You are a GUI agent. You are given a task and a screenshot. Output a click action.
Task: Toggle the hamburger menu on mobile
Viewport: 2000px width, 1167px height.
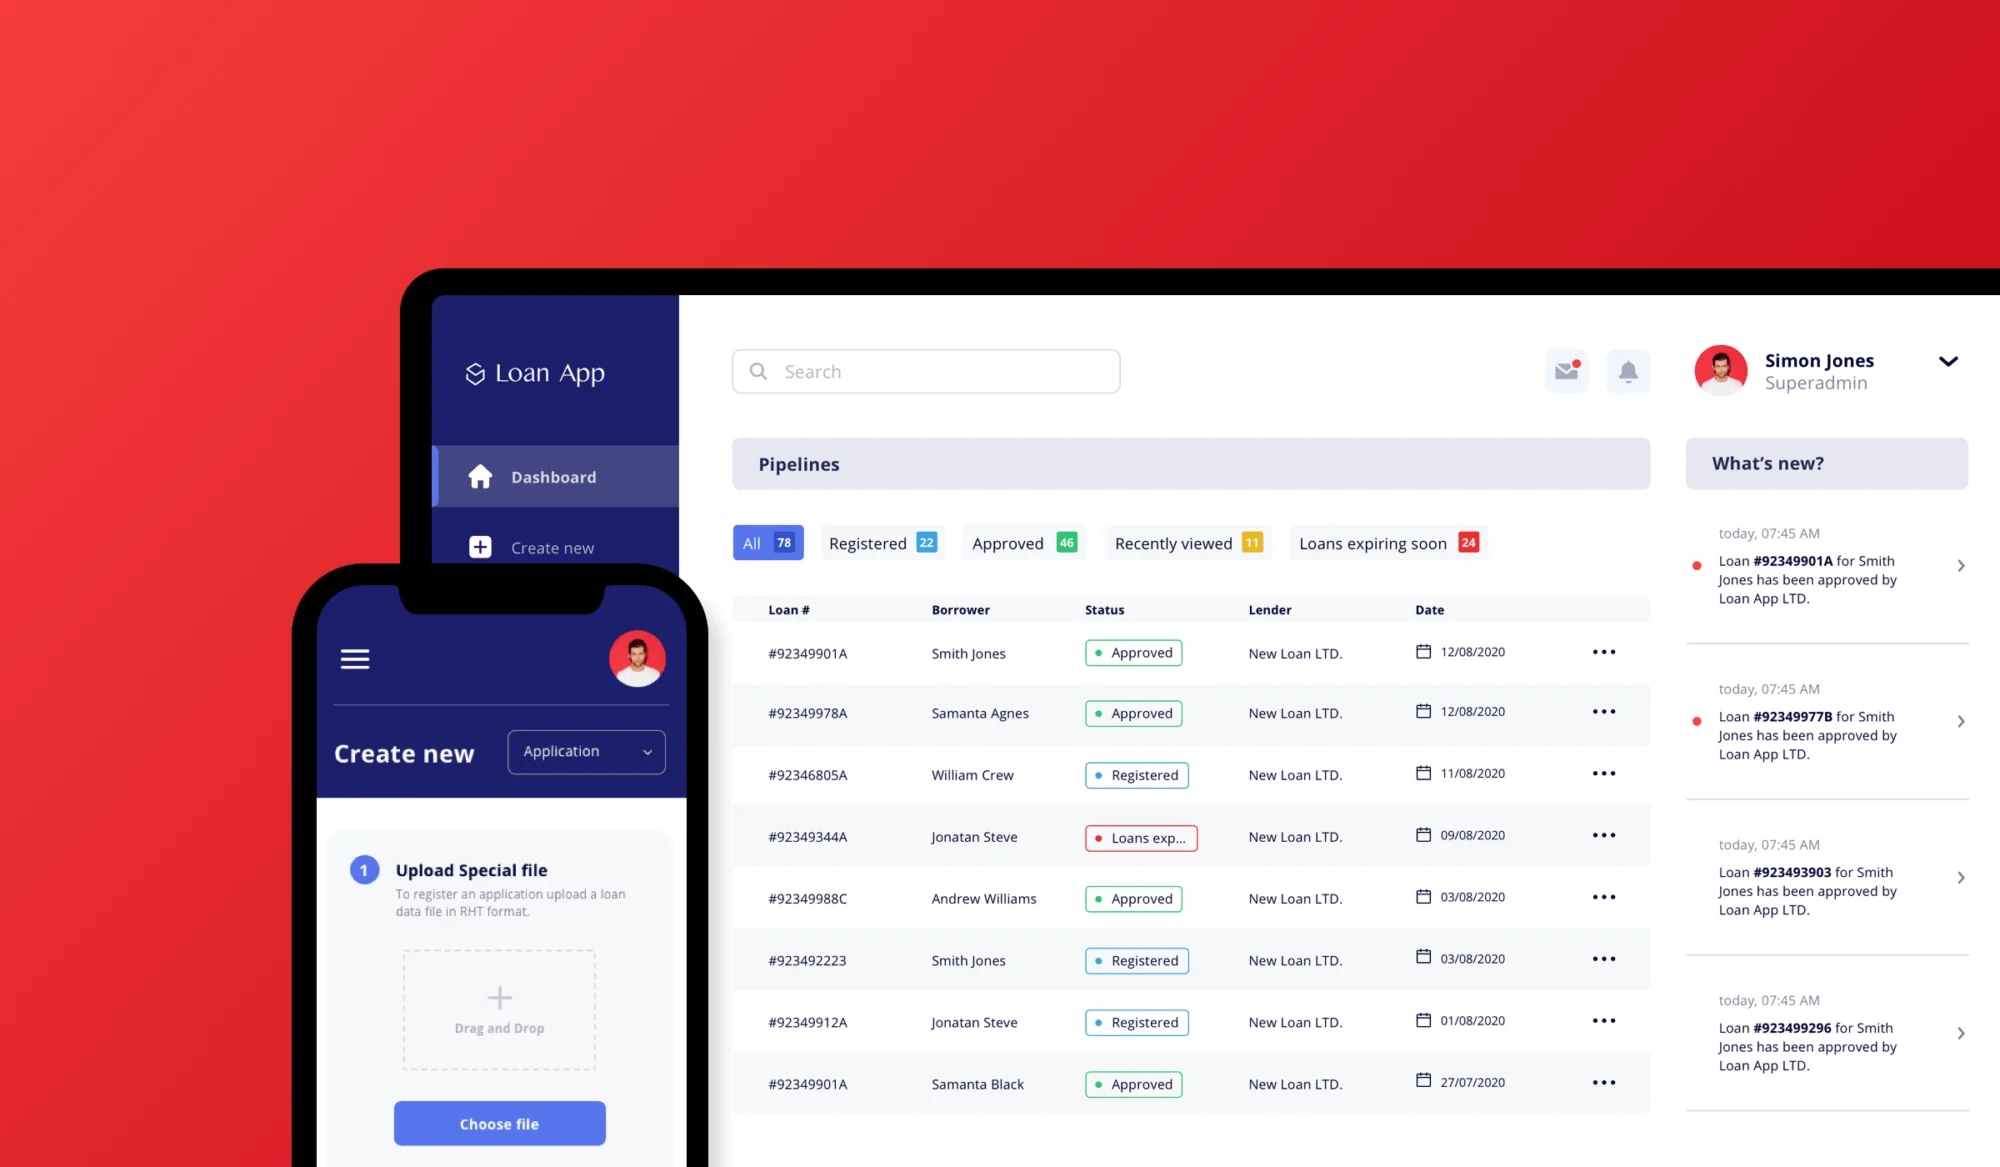(357, 659)
